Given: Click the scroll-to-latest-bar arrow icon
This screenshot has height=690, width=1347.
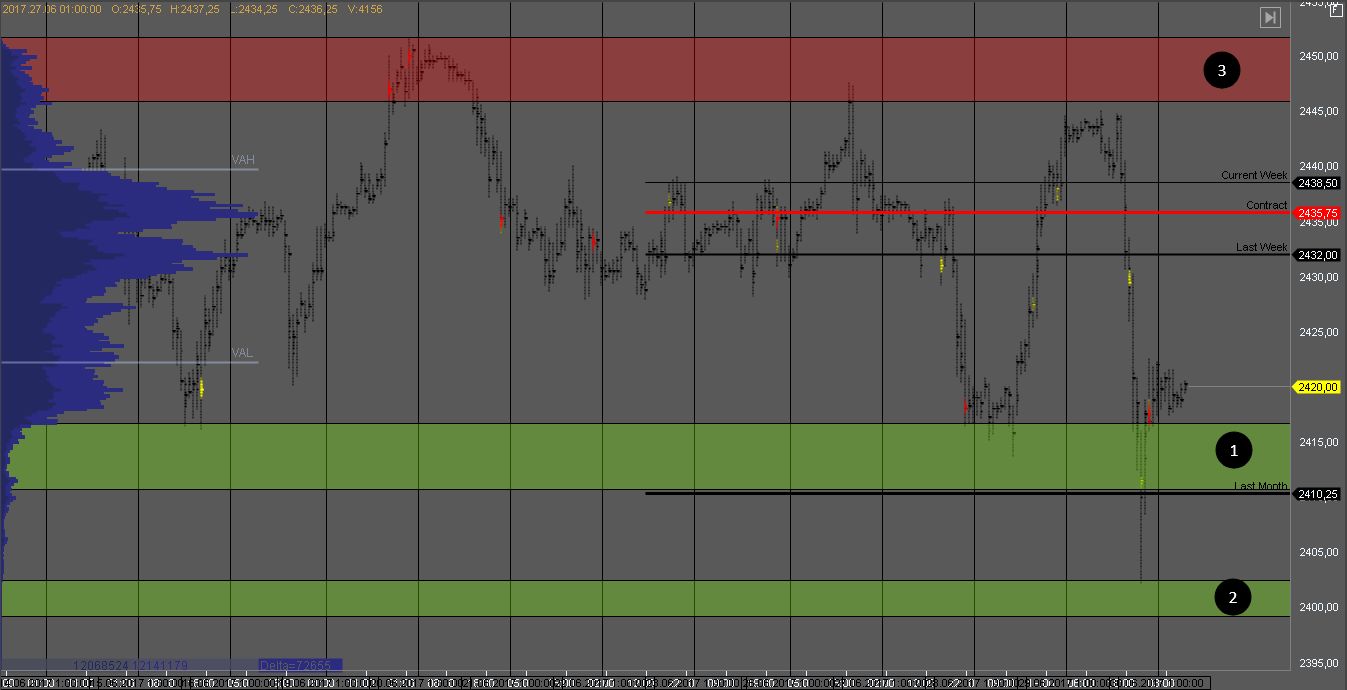Looking at the screenshot, I should 1269,17.
